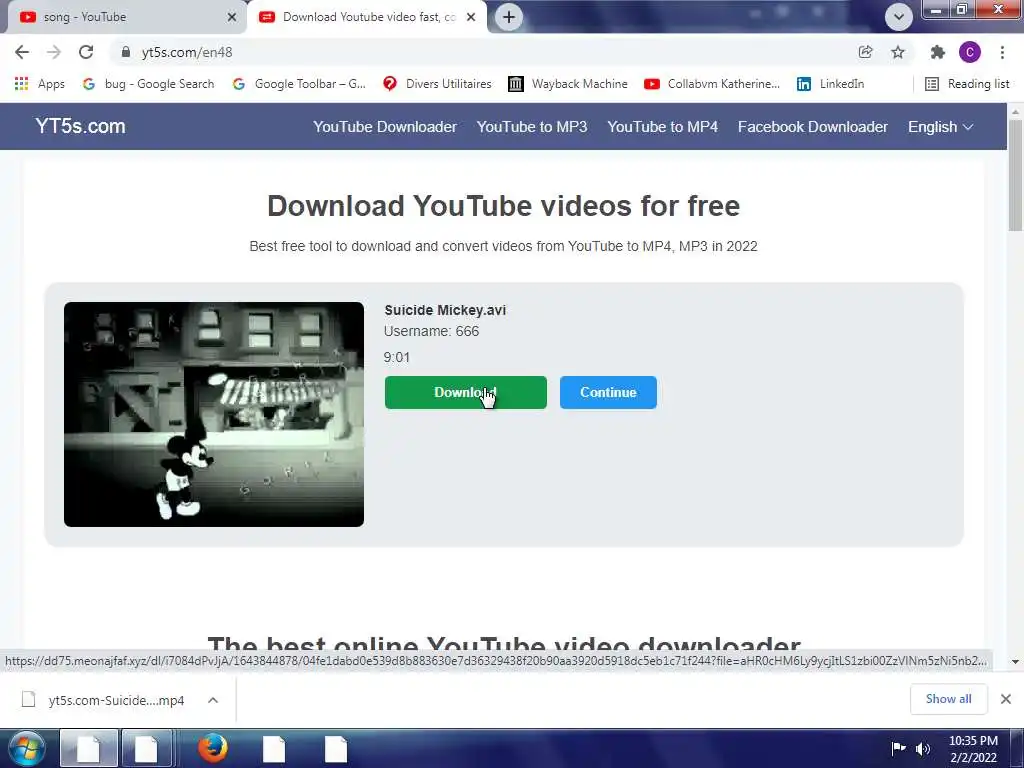Select the first taskbar document window
1024x768 pixels.
[89, 748]
